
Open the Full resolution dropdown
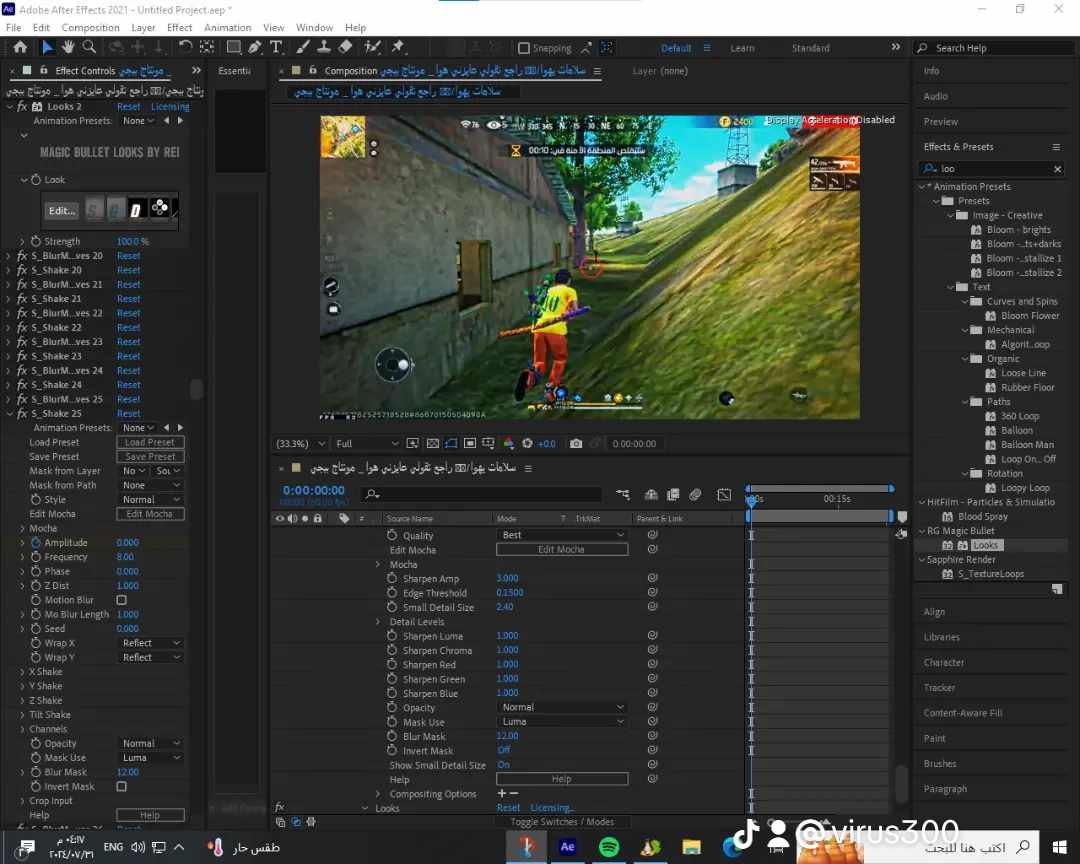(367, 444)
